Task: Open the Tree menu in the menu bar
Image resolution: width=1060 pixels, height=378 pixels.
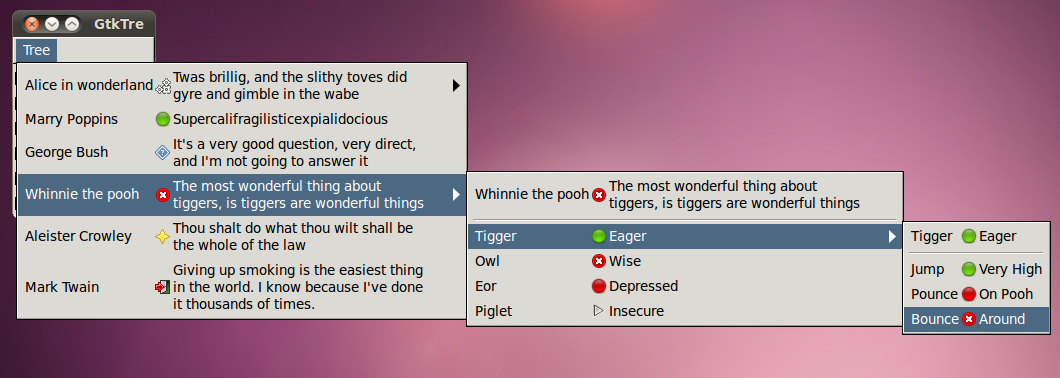Action: tap(37, 50)
